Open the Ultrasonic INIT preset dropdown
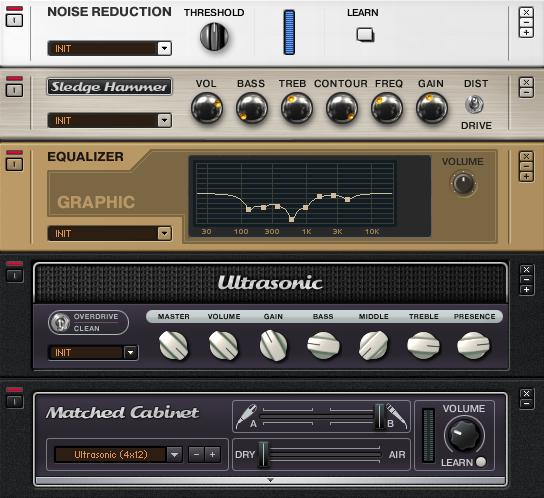544x498 pixels. pos(130,353)
